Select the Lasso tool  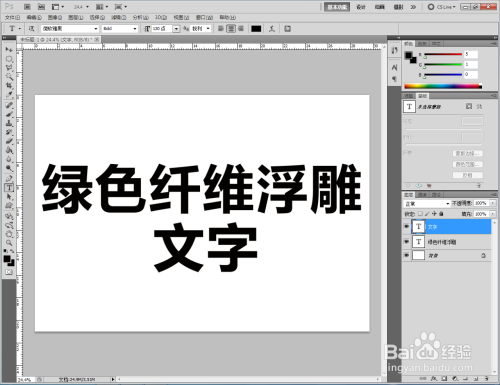pos(9,68)
